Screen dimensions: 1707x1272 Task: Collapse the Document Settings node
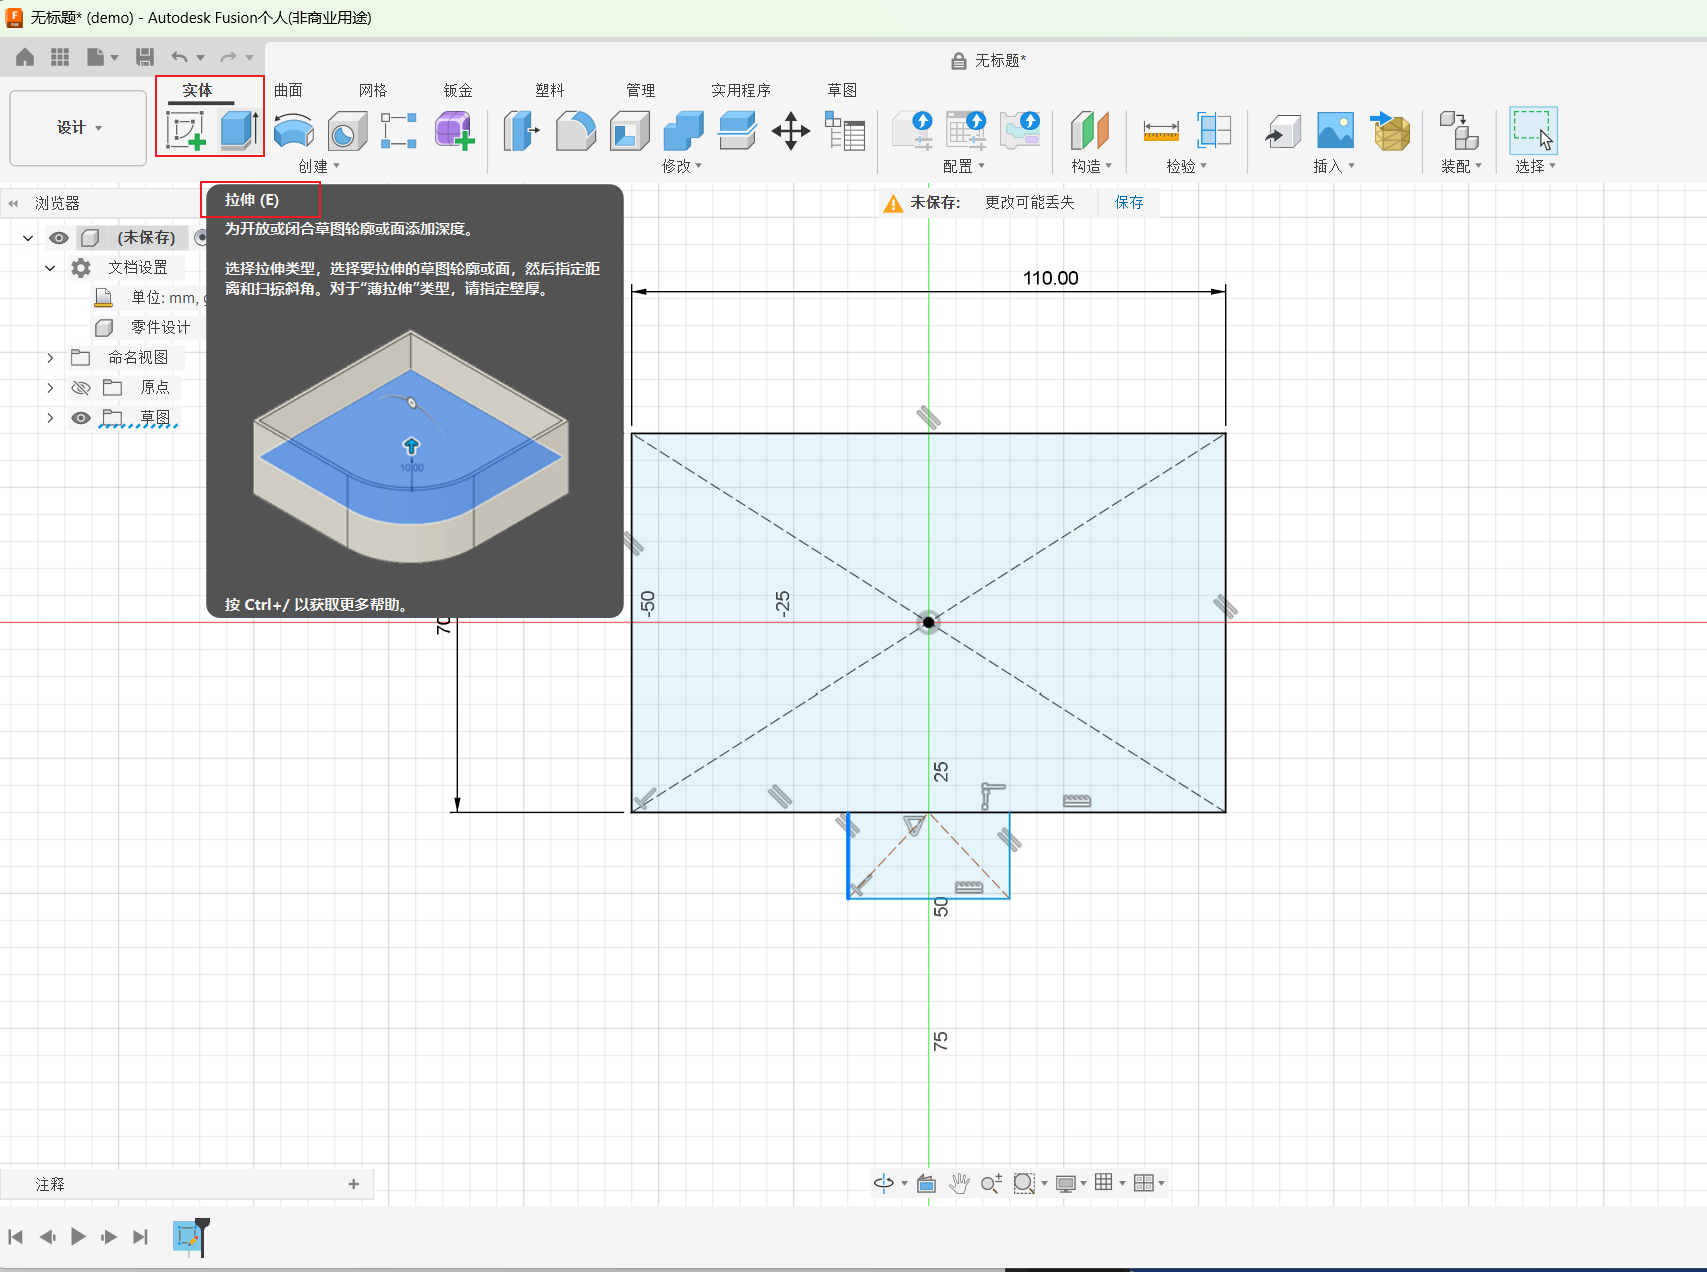click(x=50, y=268)
